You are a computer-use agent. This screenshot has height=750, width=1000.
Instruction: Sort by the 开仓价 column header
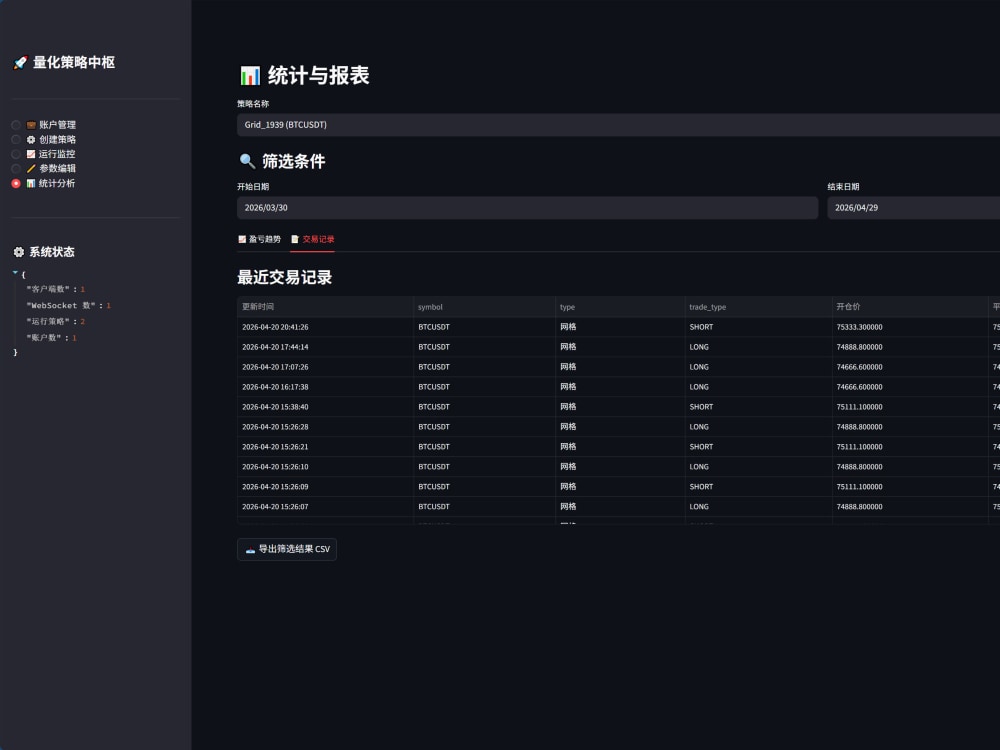coord(910,307)
